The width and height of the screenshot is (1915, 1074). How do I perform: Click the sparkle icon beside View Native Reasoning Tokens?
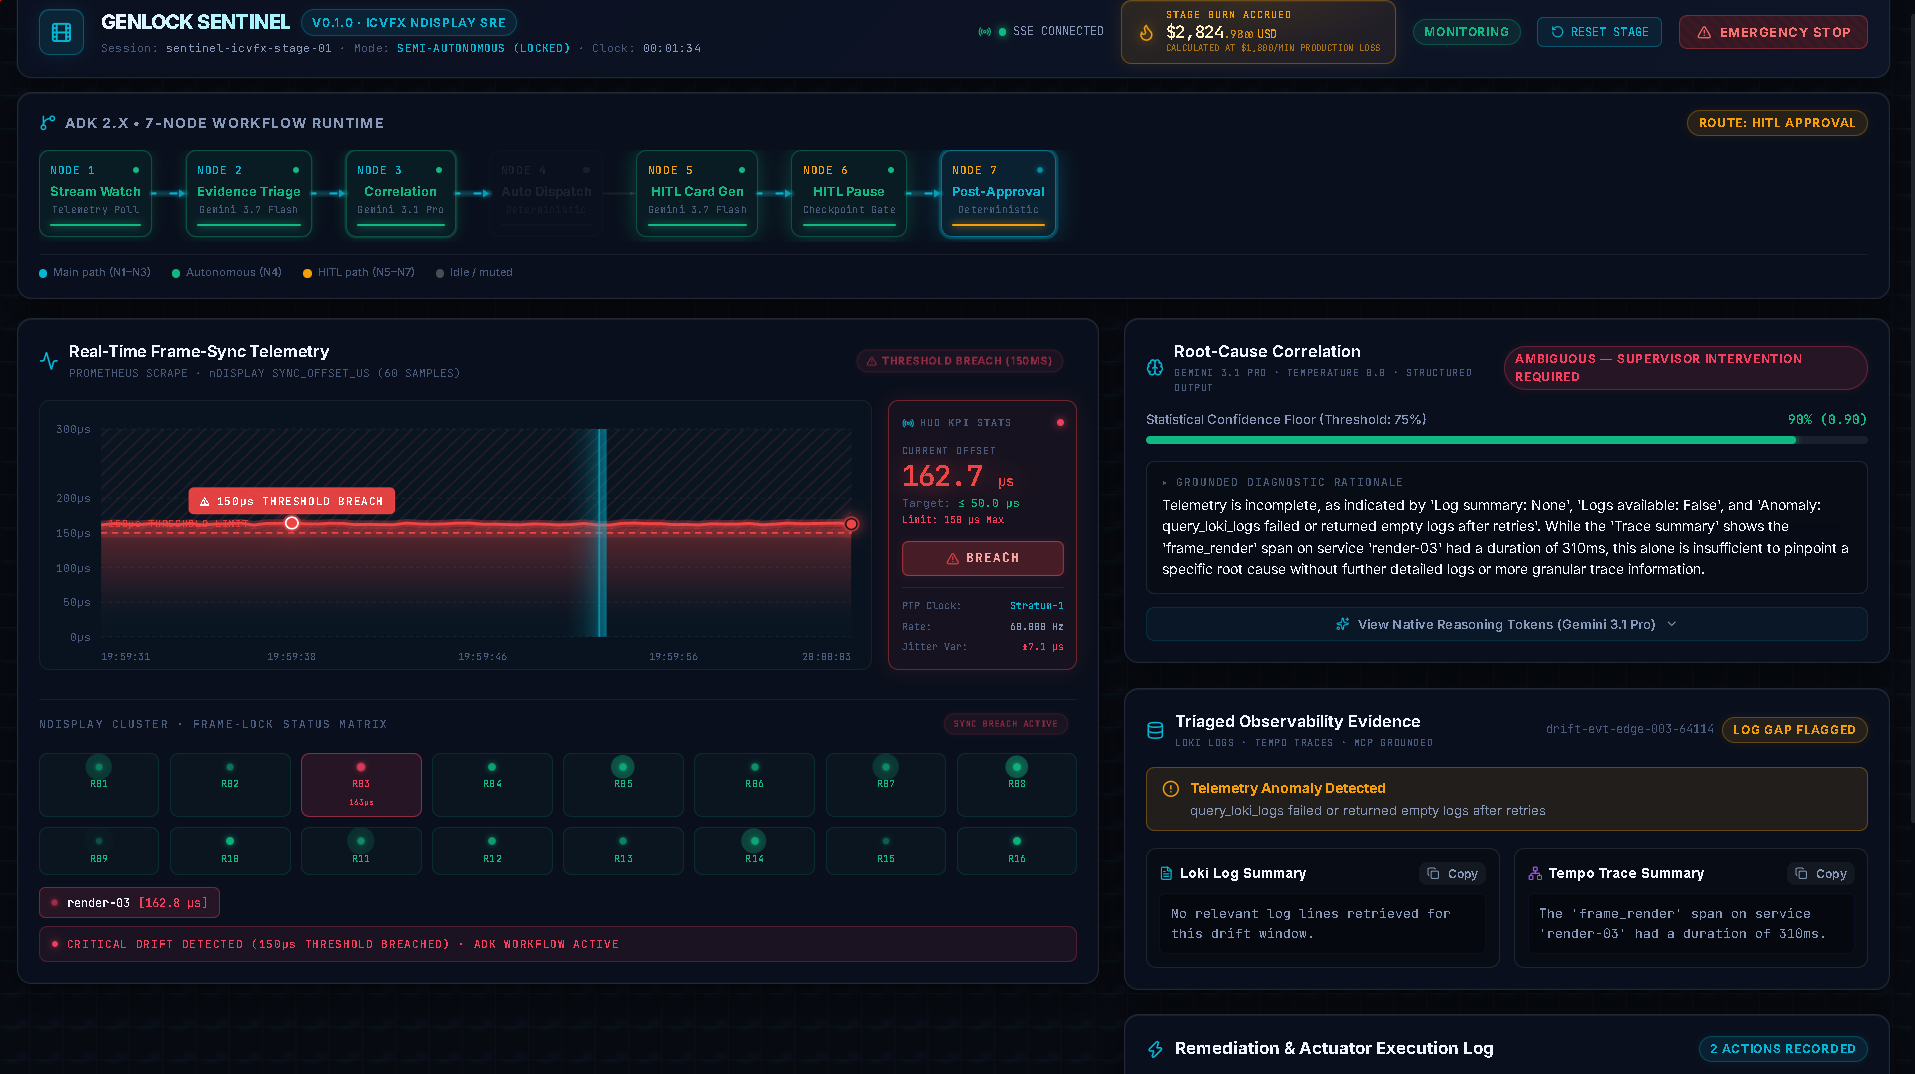[x=1343, y=624]
